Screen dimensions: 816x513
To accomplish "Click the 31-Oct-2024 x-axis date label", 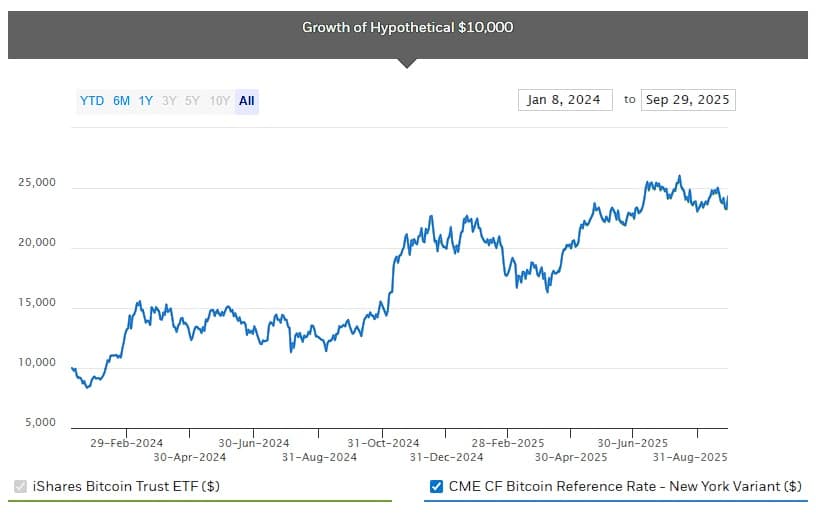I will pos(383,442).
